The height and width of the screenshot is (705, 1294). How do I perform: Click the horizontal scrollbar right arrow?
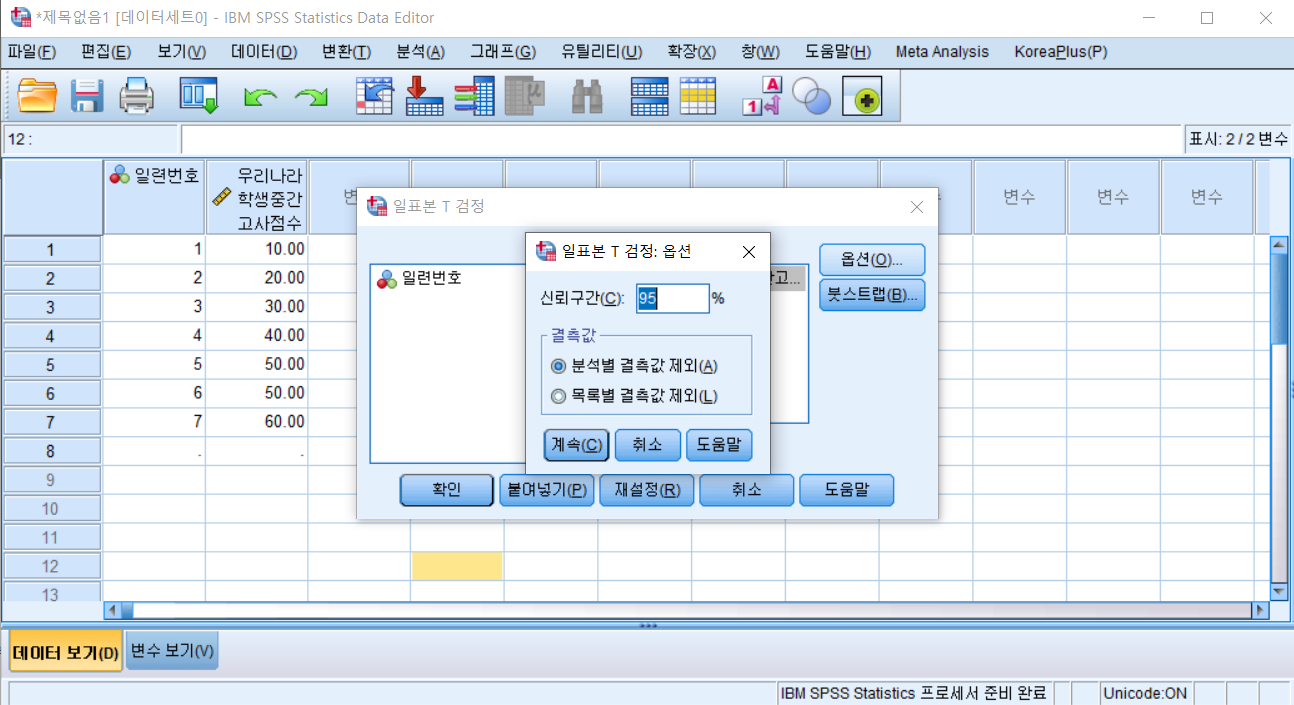click(1258, 610)
